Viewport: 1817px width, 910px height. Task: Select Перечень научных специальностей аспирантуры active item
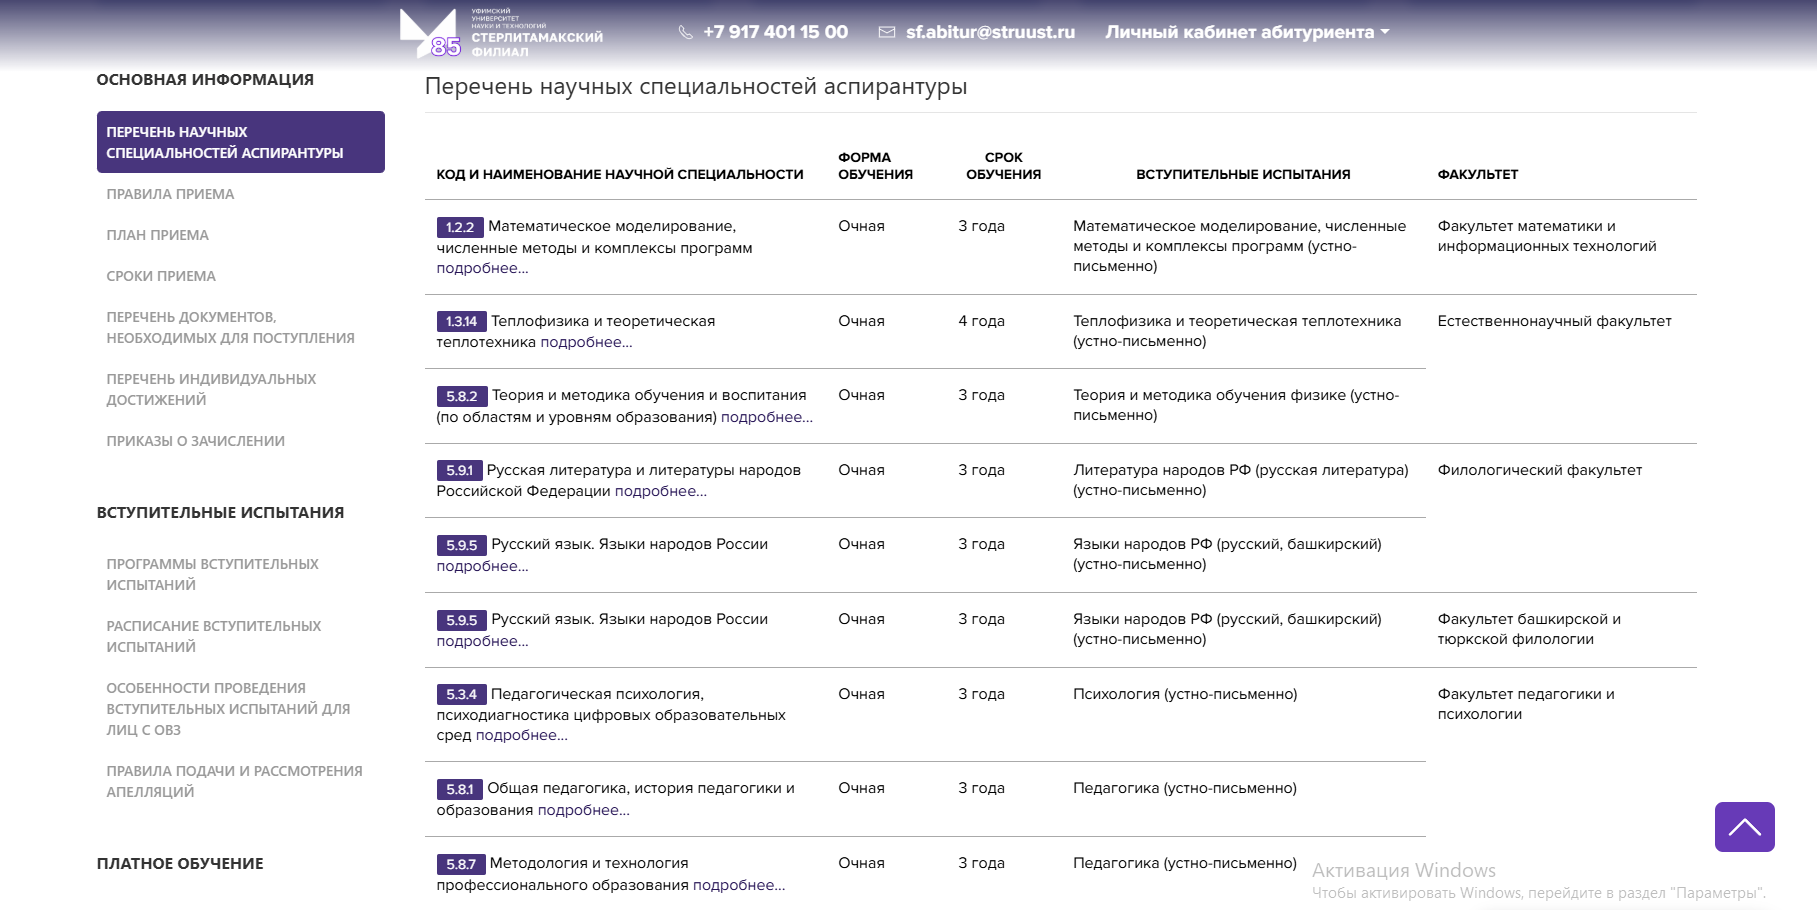(240, 142)
